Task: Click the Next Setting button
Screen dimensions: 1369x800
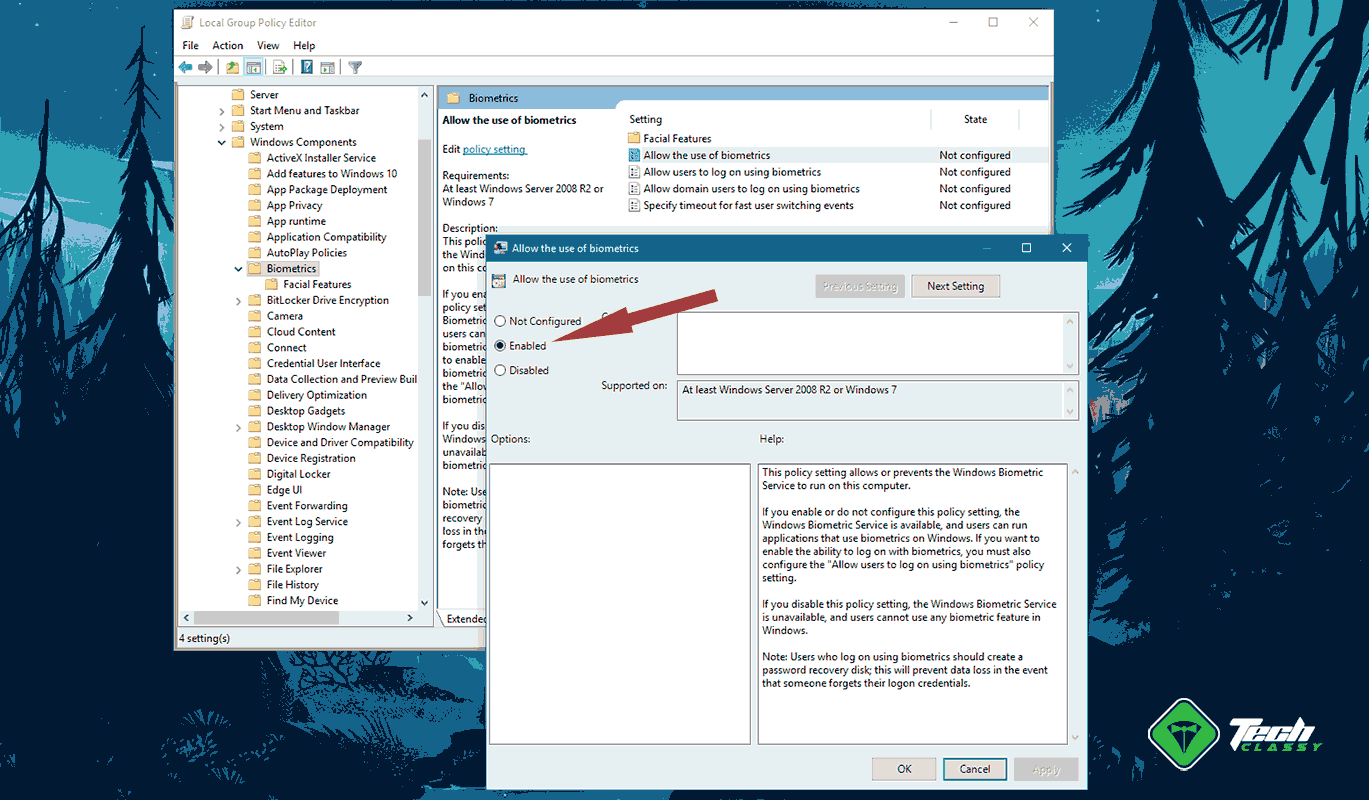Action: tap(955, 285)
